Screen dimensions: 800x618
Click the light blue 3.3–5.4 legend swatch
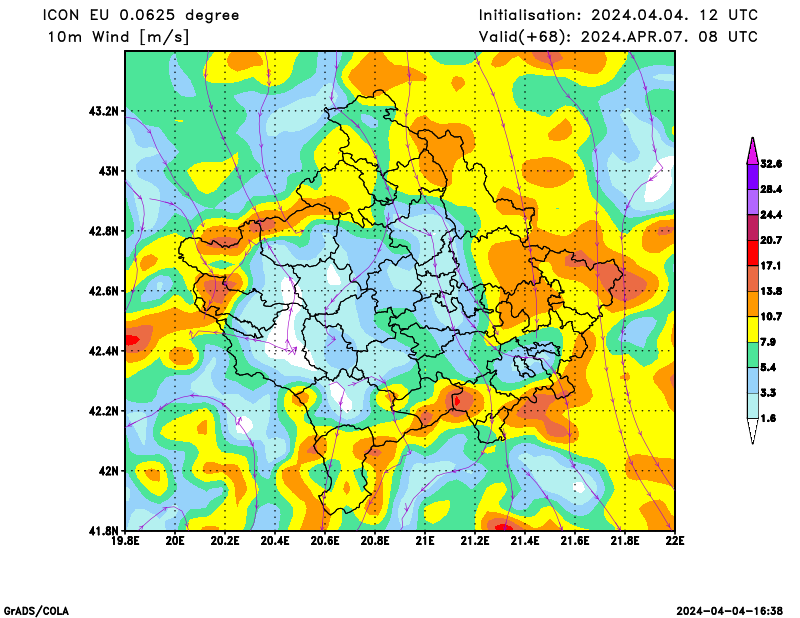(x=753, y=380)
